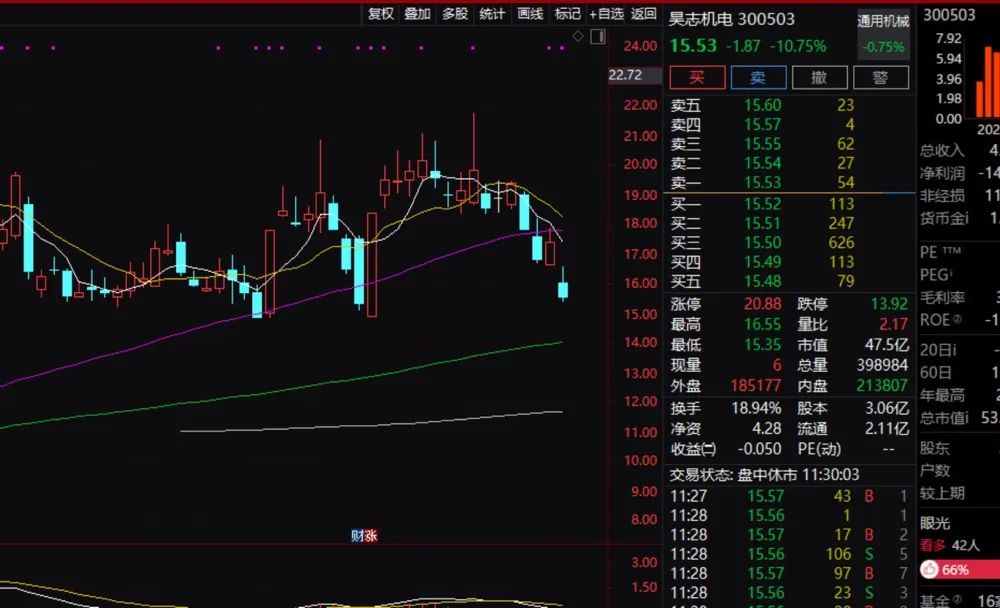The height and width of the screenshot is (608, 1000).
Task: Click the info icon beside 总市值
Action: (966, 418)
